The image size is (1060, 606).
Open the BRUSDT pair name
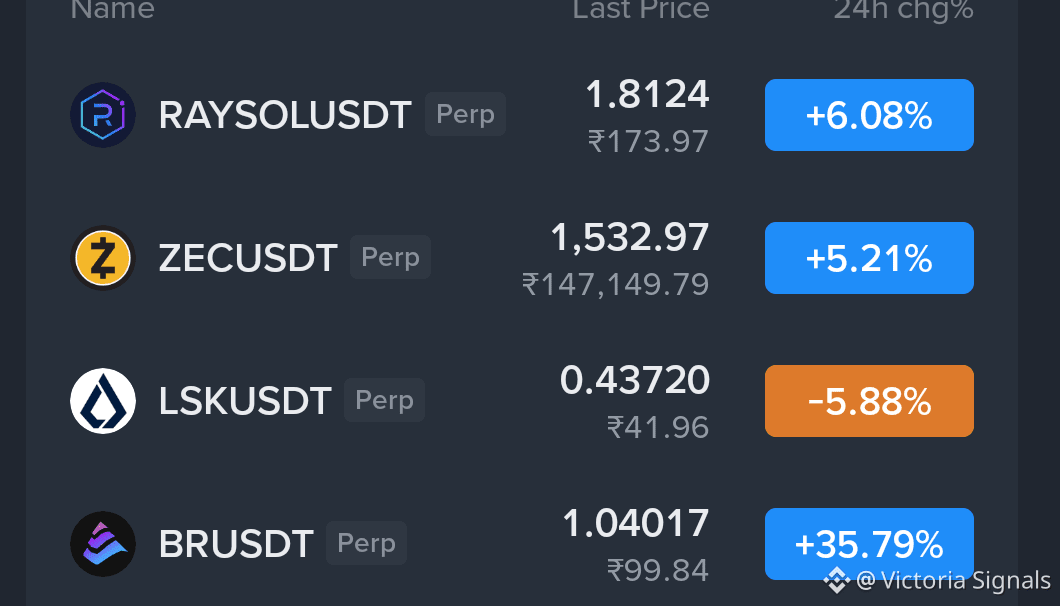[x=236, y=544]
